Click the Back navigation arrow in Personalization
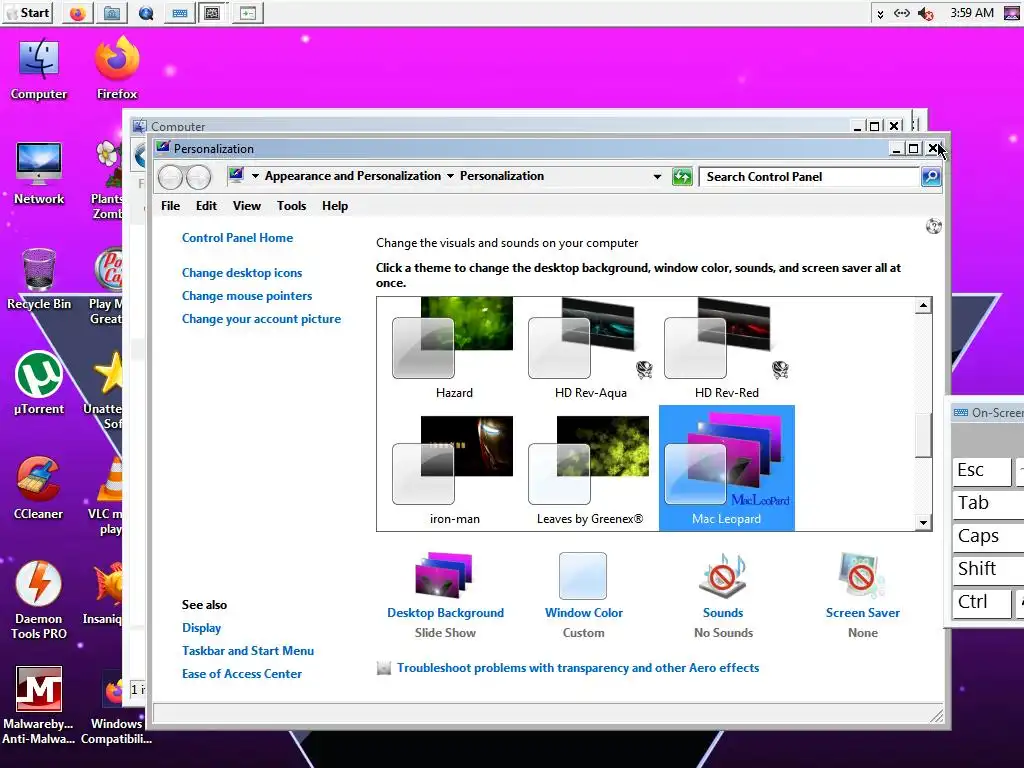This screenshot has width=1024, height=768. tap(170, 177)
